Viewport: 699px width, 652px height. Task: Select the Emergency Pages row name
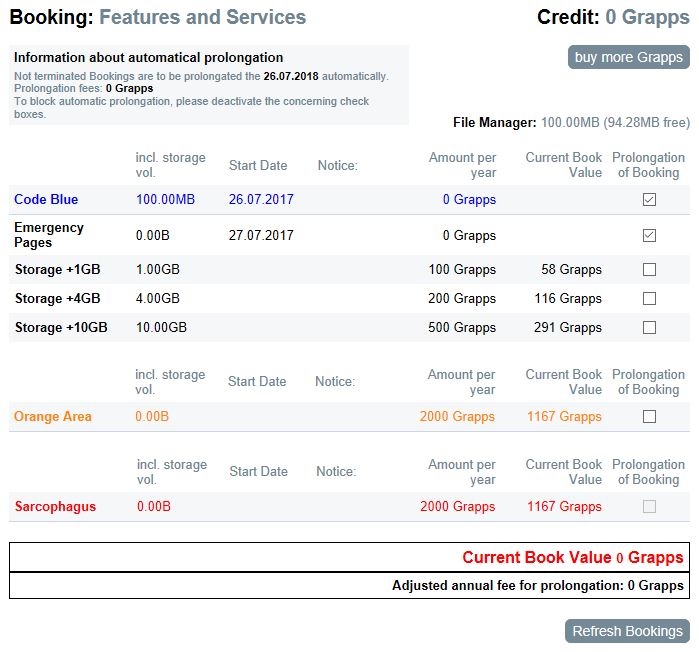pos(49,235)
